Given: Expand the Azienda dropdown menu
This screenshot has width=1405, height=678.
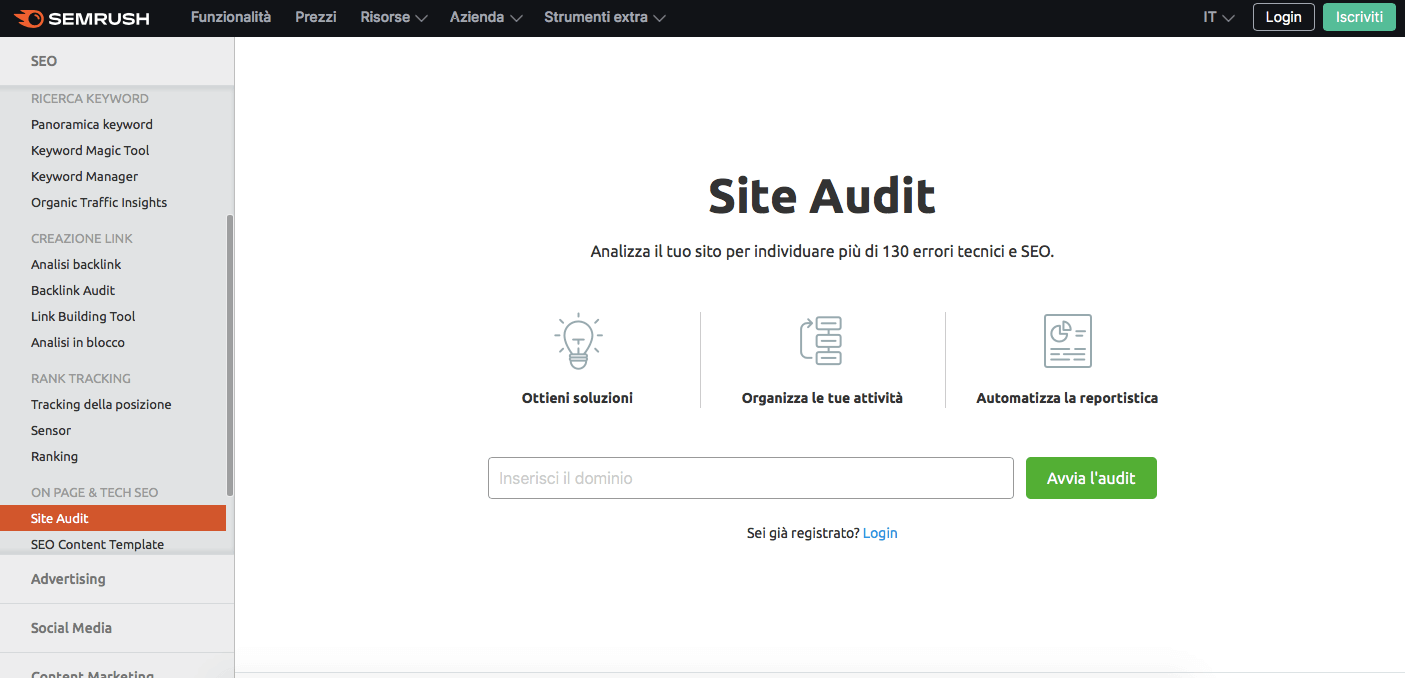Looking at the screenshot, I should click(x=486, y=18).
